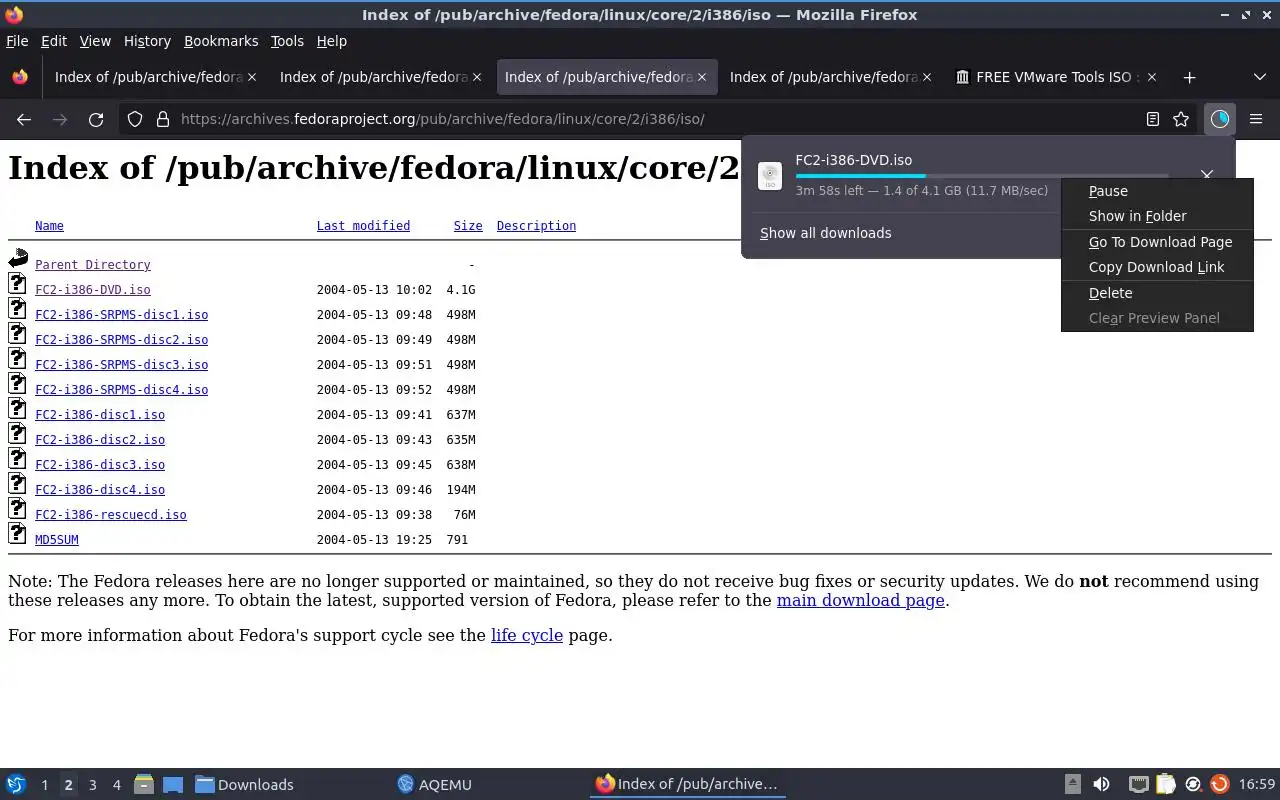
Task: Open the volume speaker tray icon
Action: pyautogui.click(x=1101, y=784)
